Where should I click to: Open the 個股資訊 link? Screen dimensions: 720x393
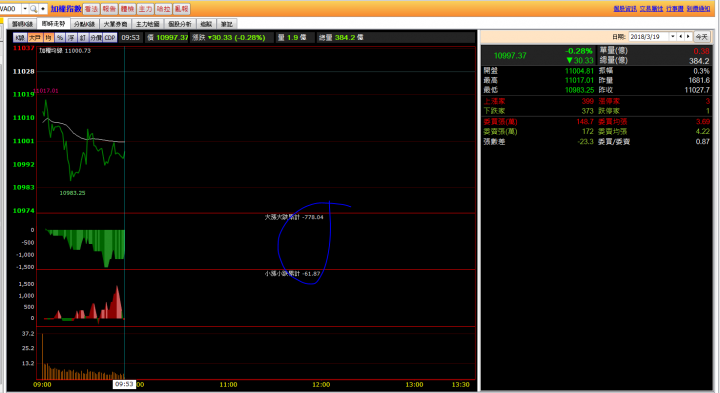[x=625, y=9]
